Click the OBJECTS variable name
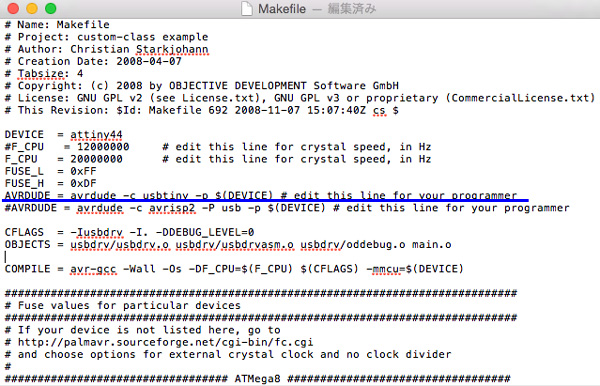 28,245
